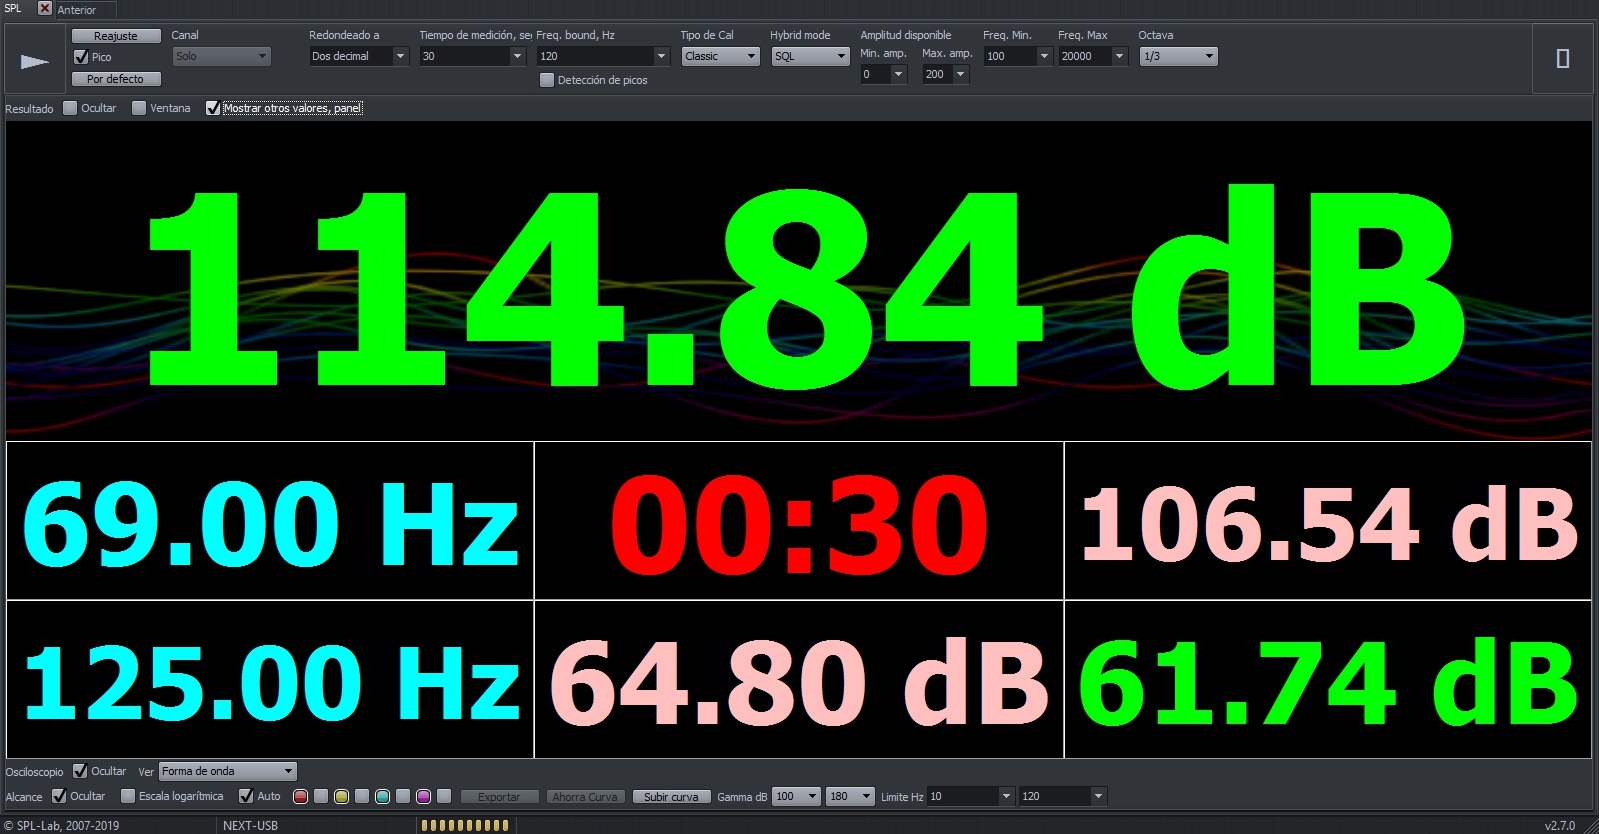Image resolution: width=1599 pixels, height=834 pixels.
Task: Click the Subir curva button
Action: click(671, 797)
